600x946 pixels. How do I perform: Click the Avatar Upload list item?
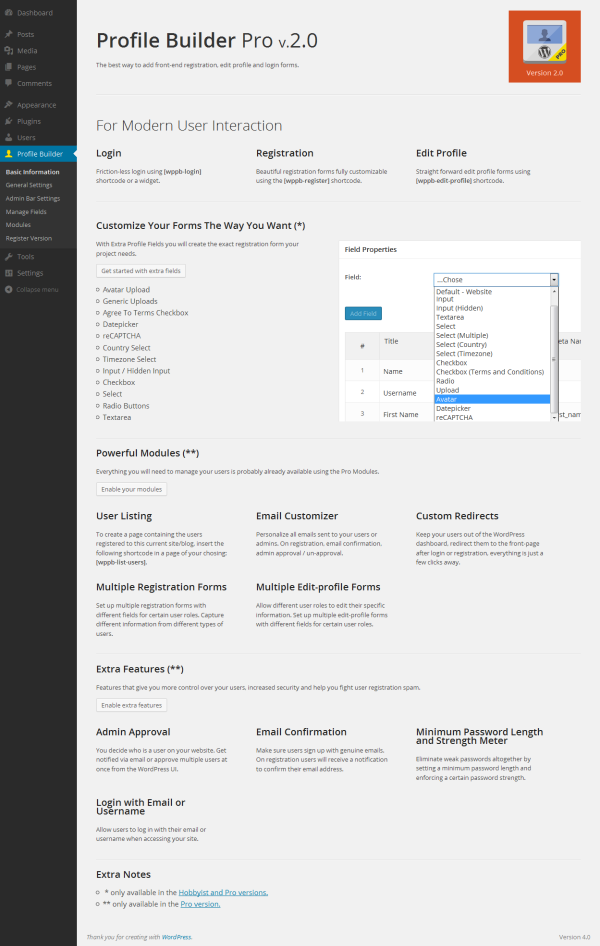126,290
